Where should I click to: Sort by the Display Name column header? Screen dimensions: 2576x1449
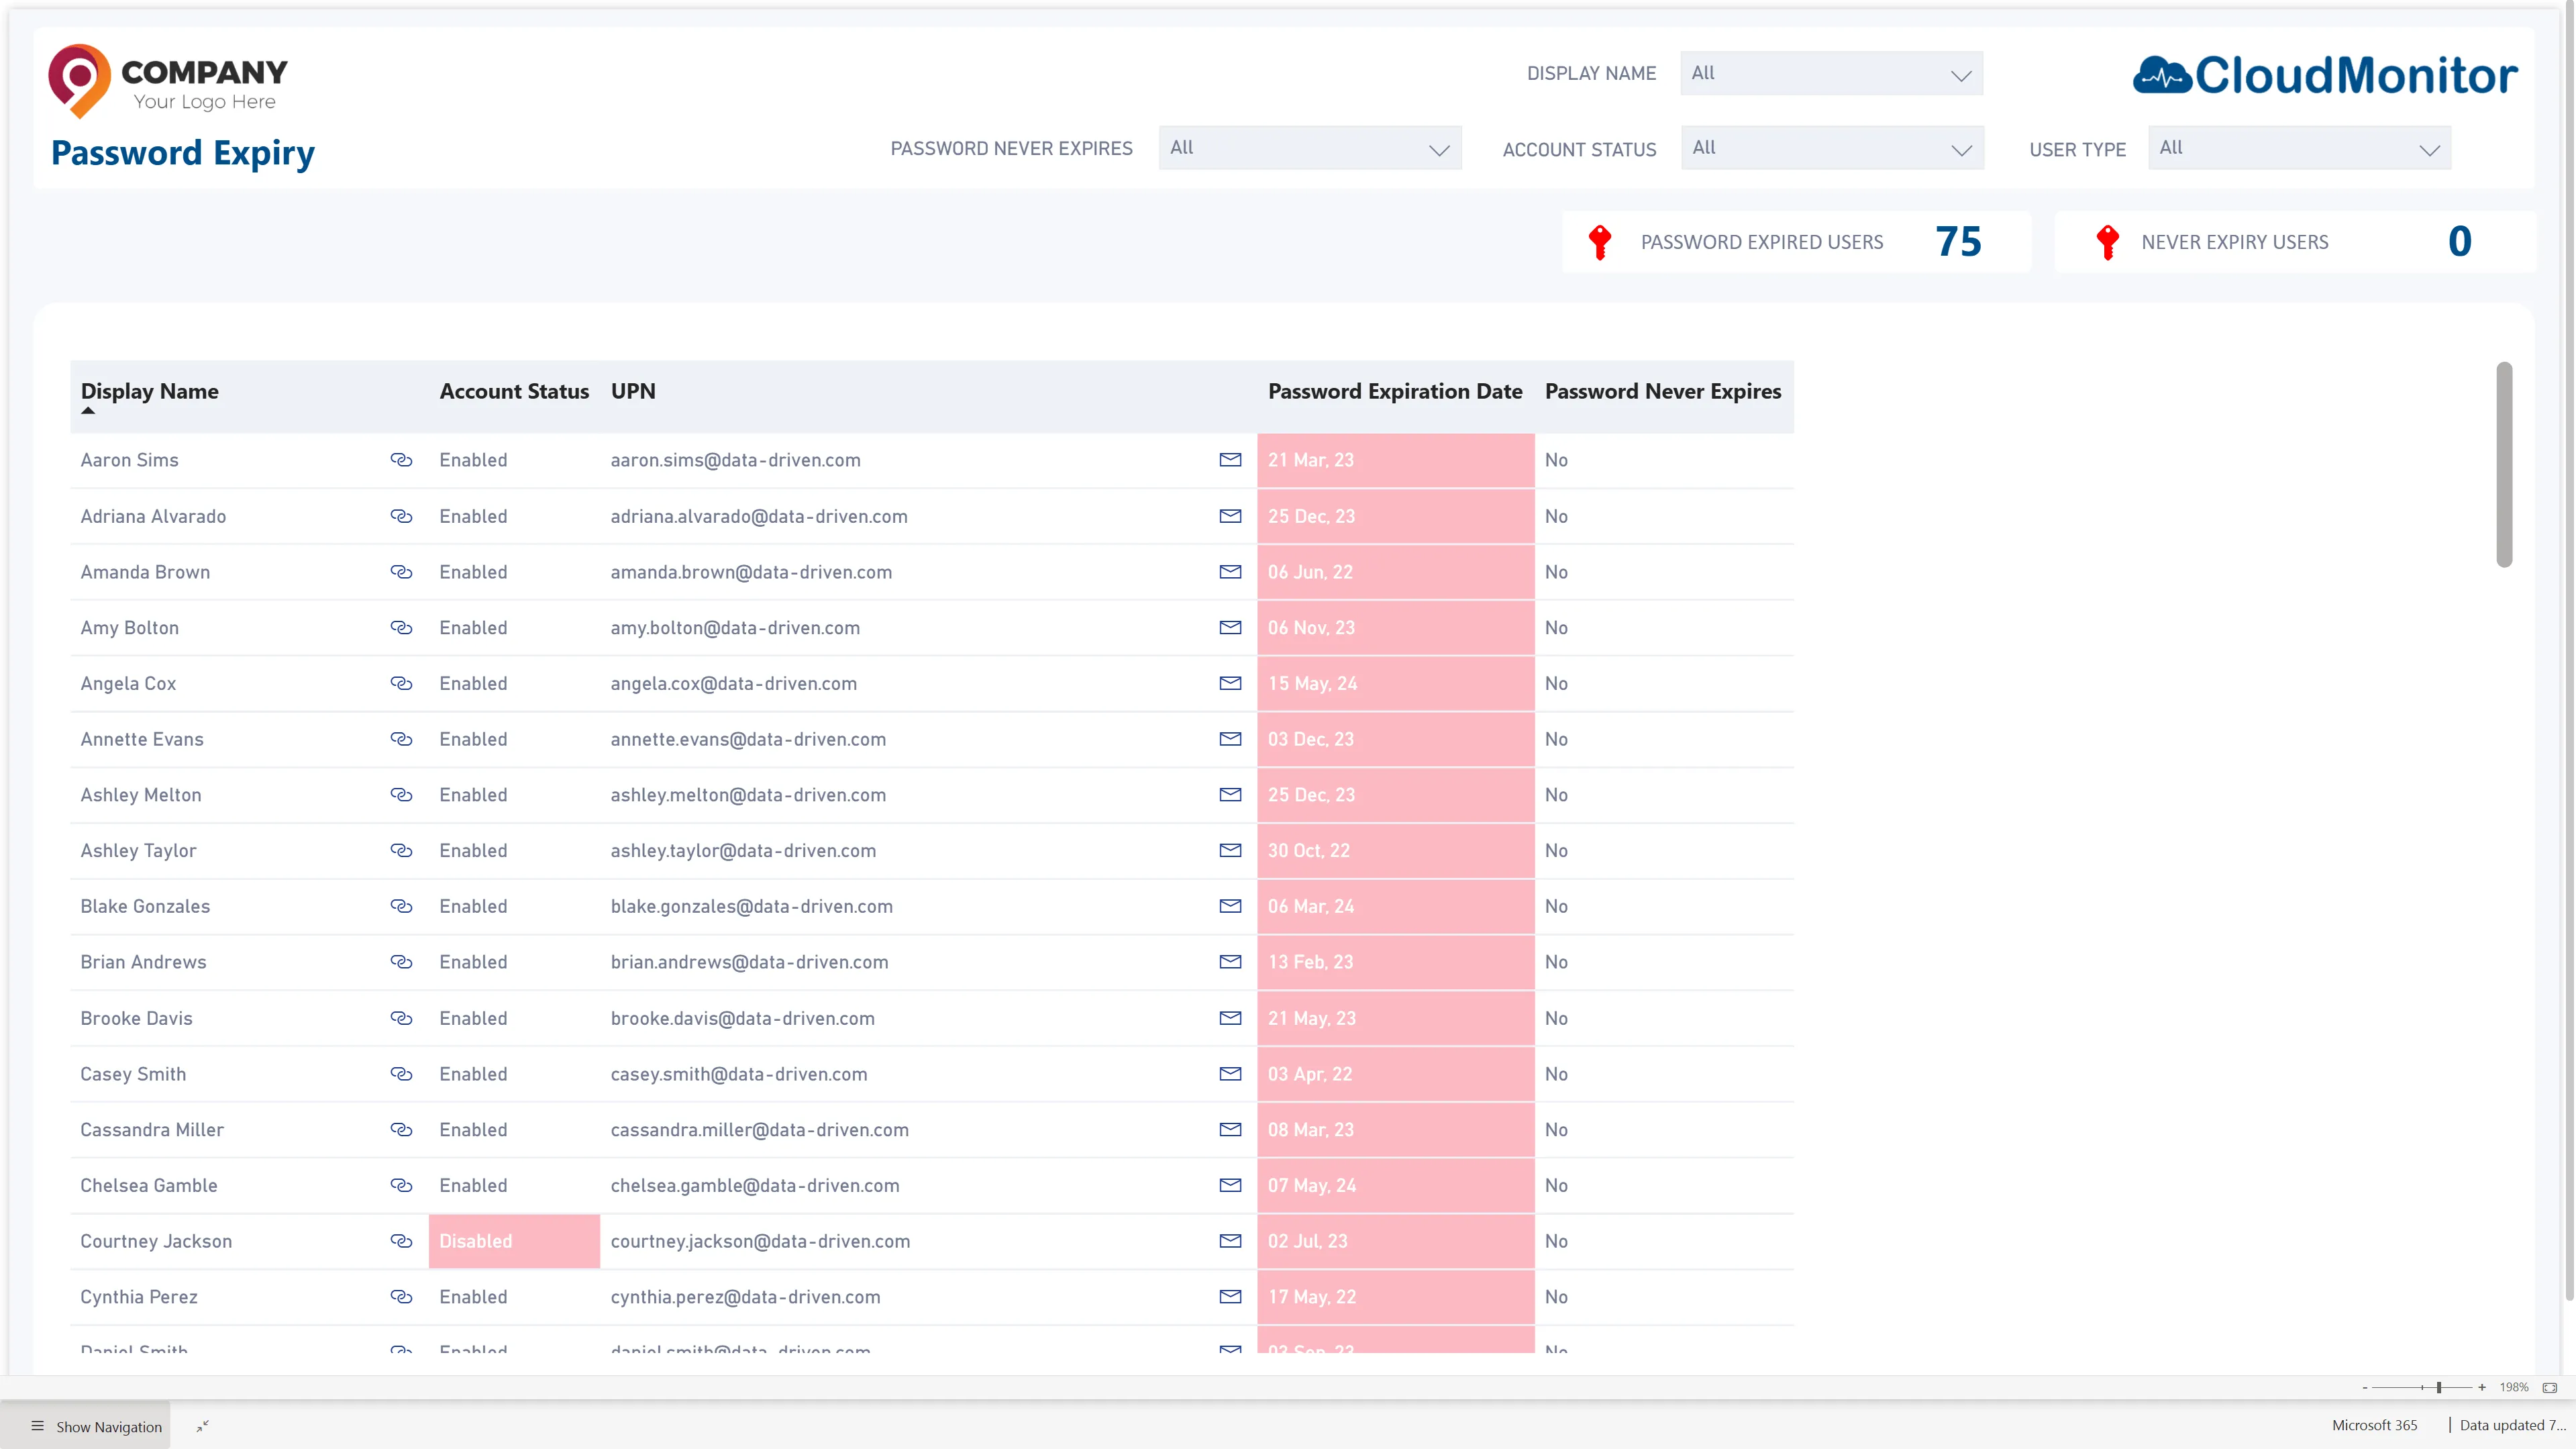150,391
